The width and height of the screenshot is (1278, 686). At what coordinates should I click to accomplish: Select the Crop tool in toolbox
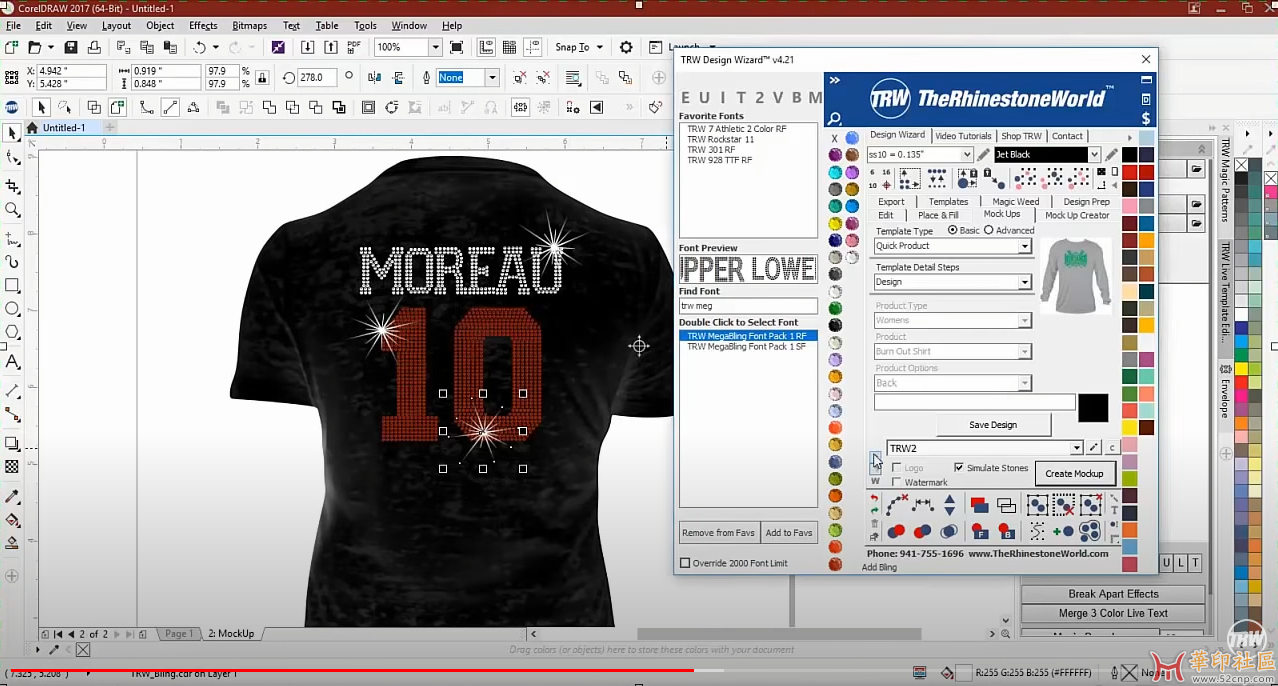pos(13,186)
